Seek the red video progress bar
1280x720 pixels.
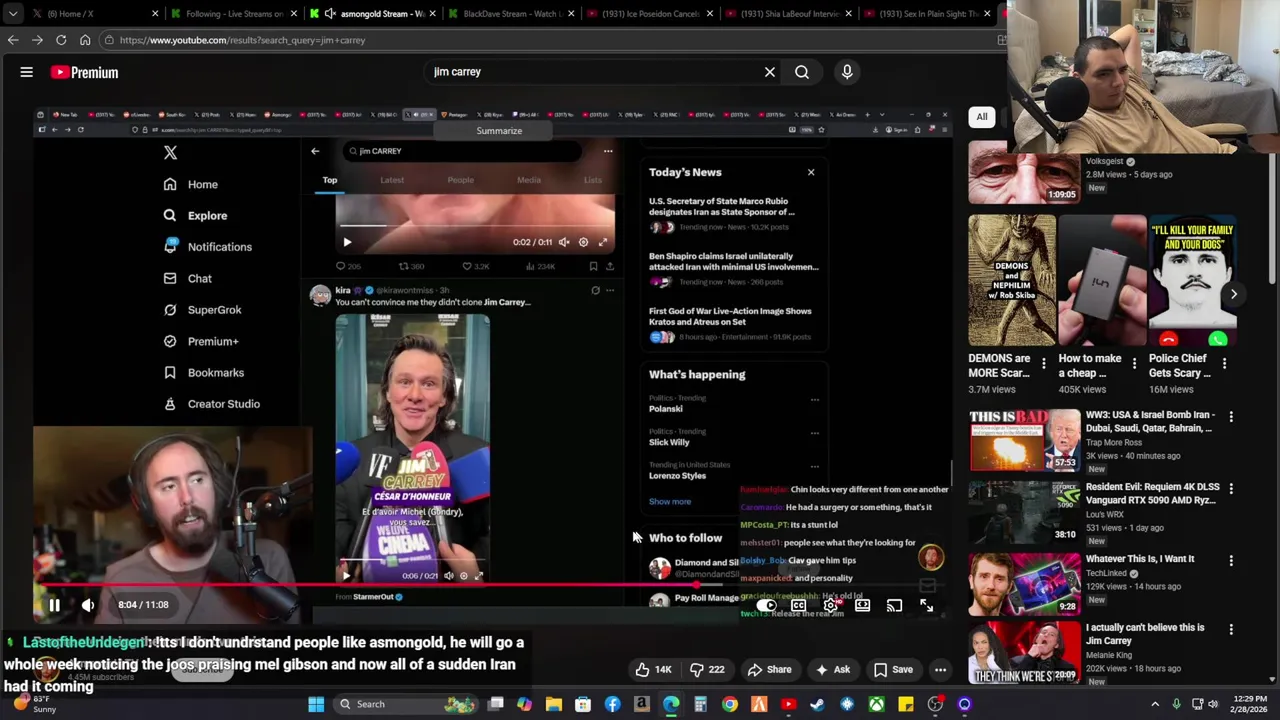490,584
